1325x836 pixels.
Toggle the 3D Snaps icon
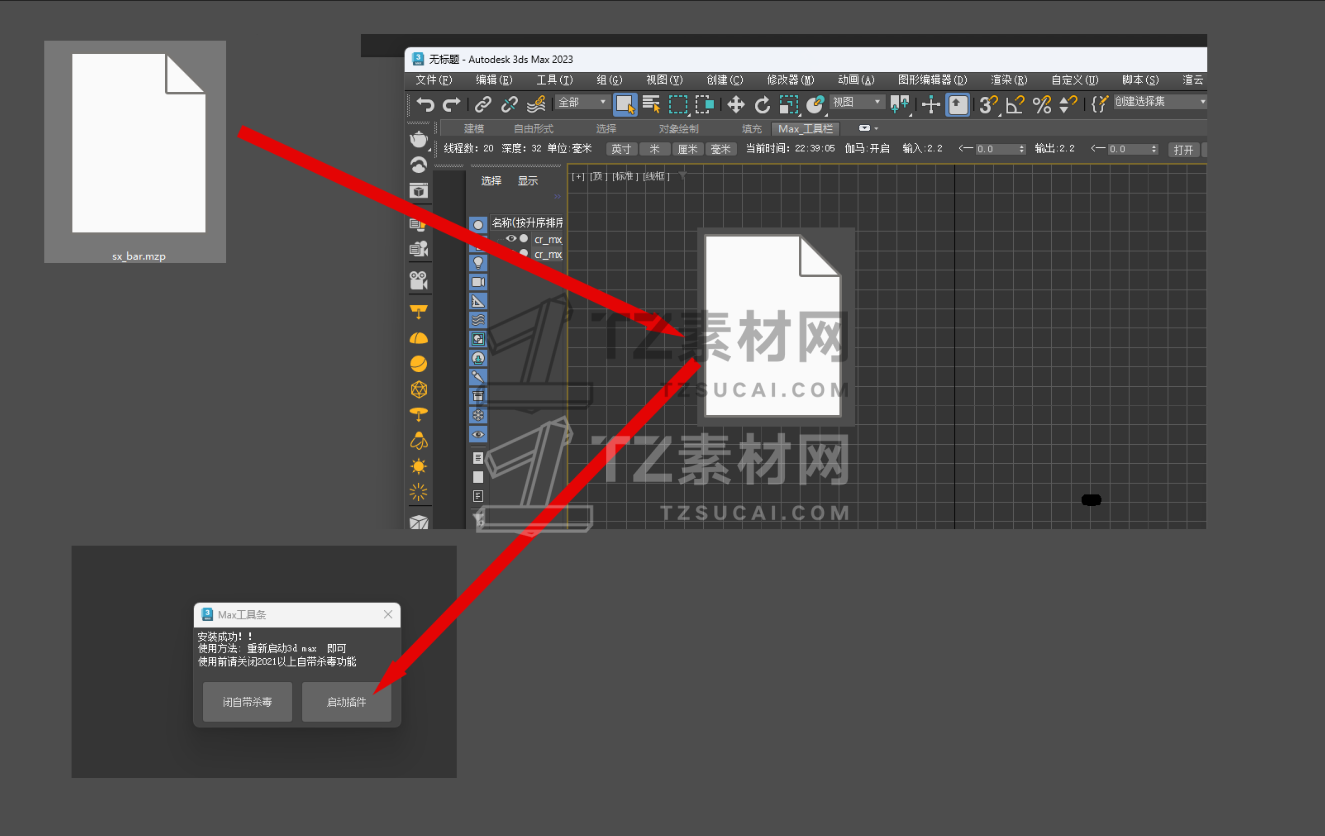989,104
